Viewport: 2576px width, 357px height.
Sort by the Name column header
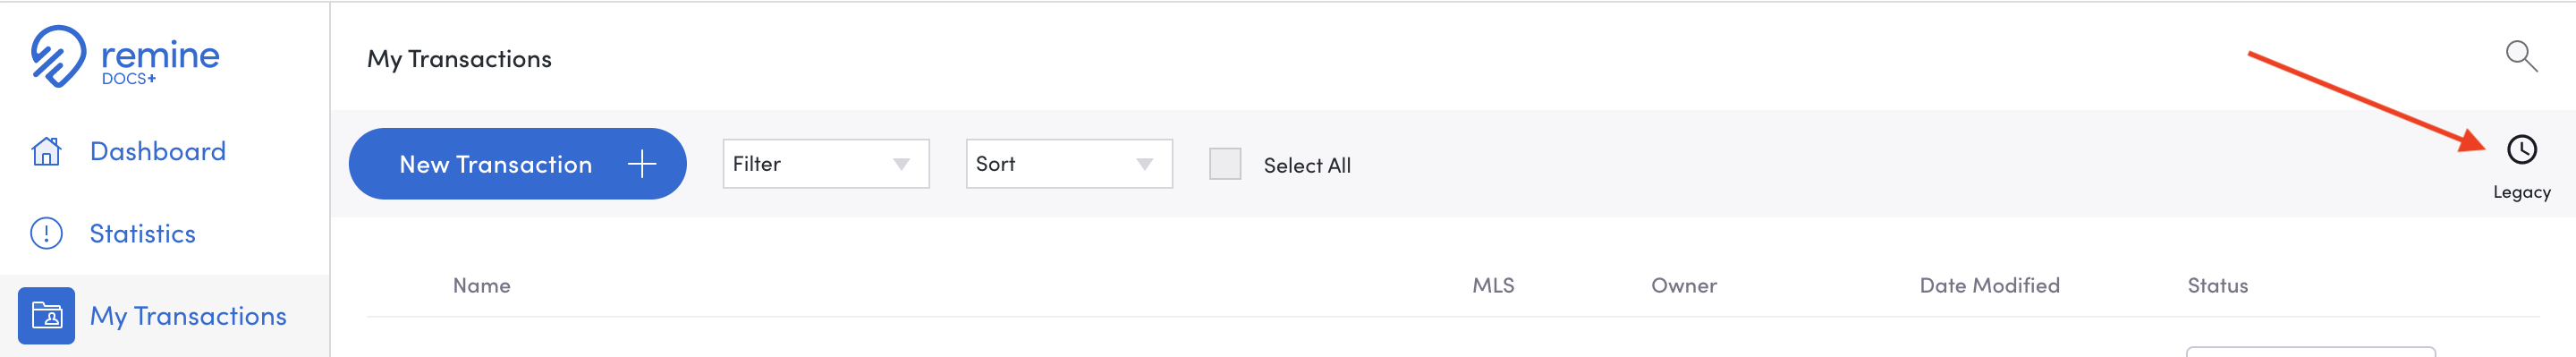(x=481, y=286)
